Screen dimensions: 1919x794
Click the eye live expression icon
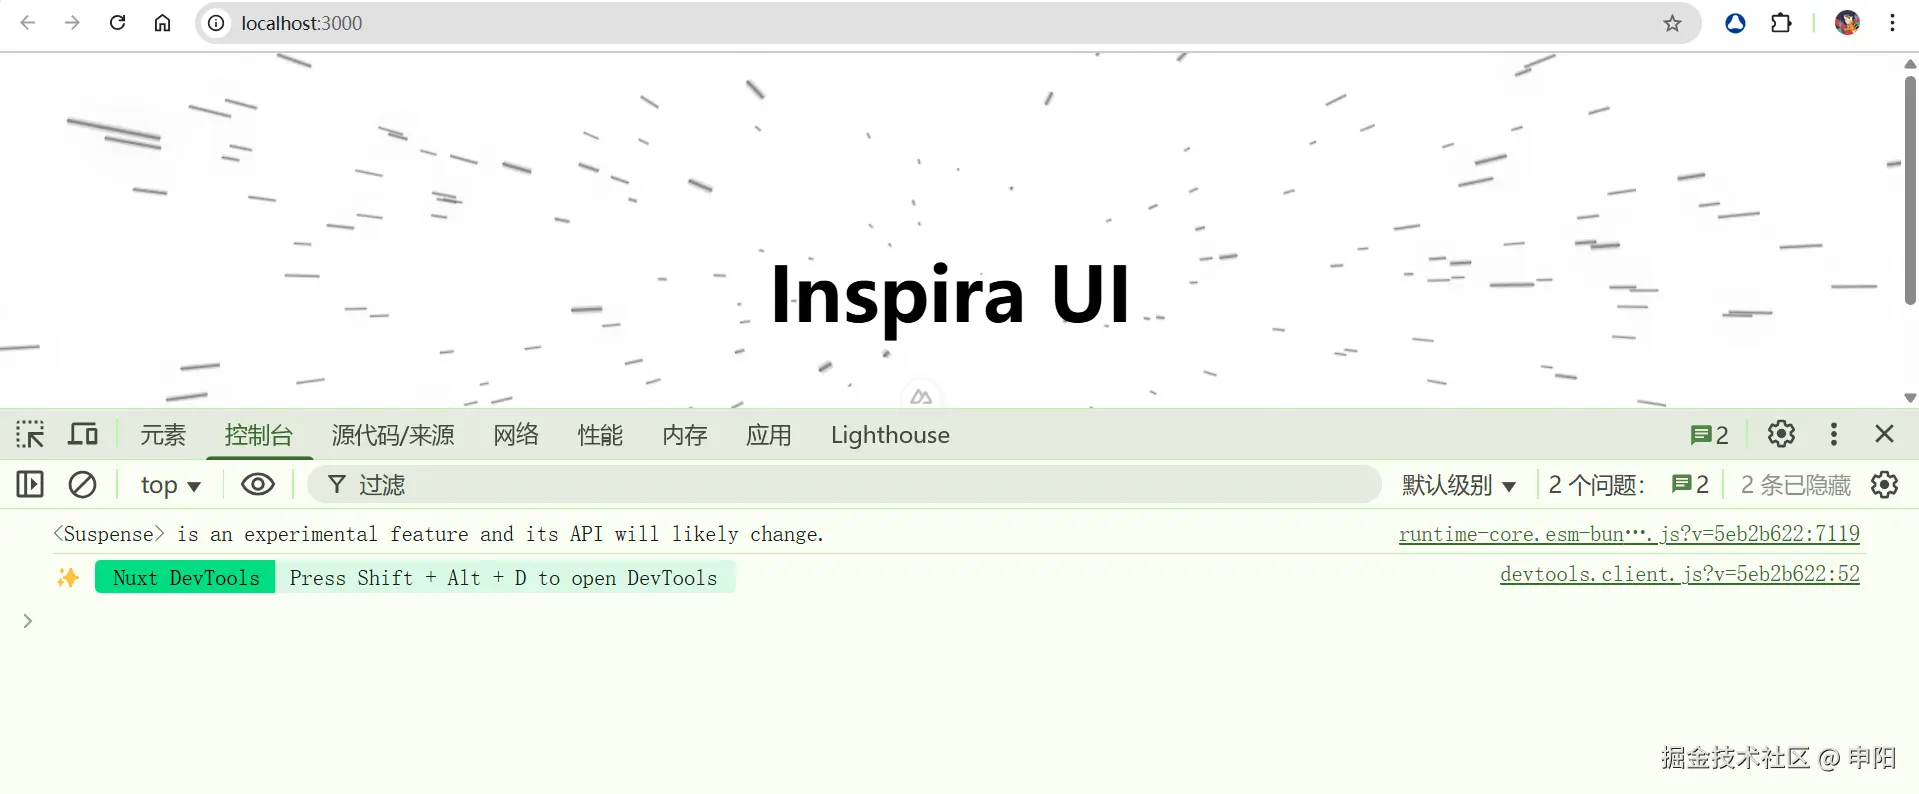pyautogui.click(x=257, y=485)
